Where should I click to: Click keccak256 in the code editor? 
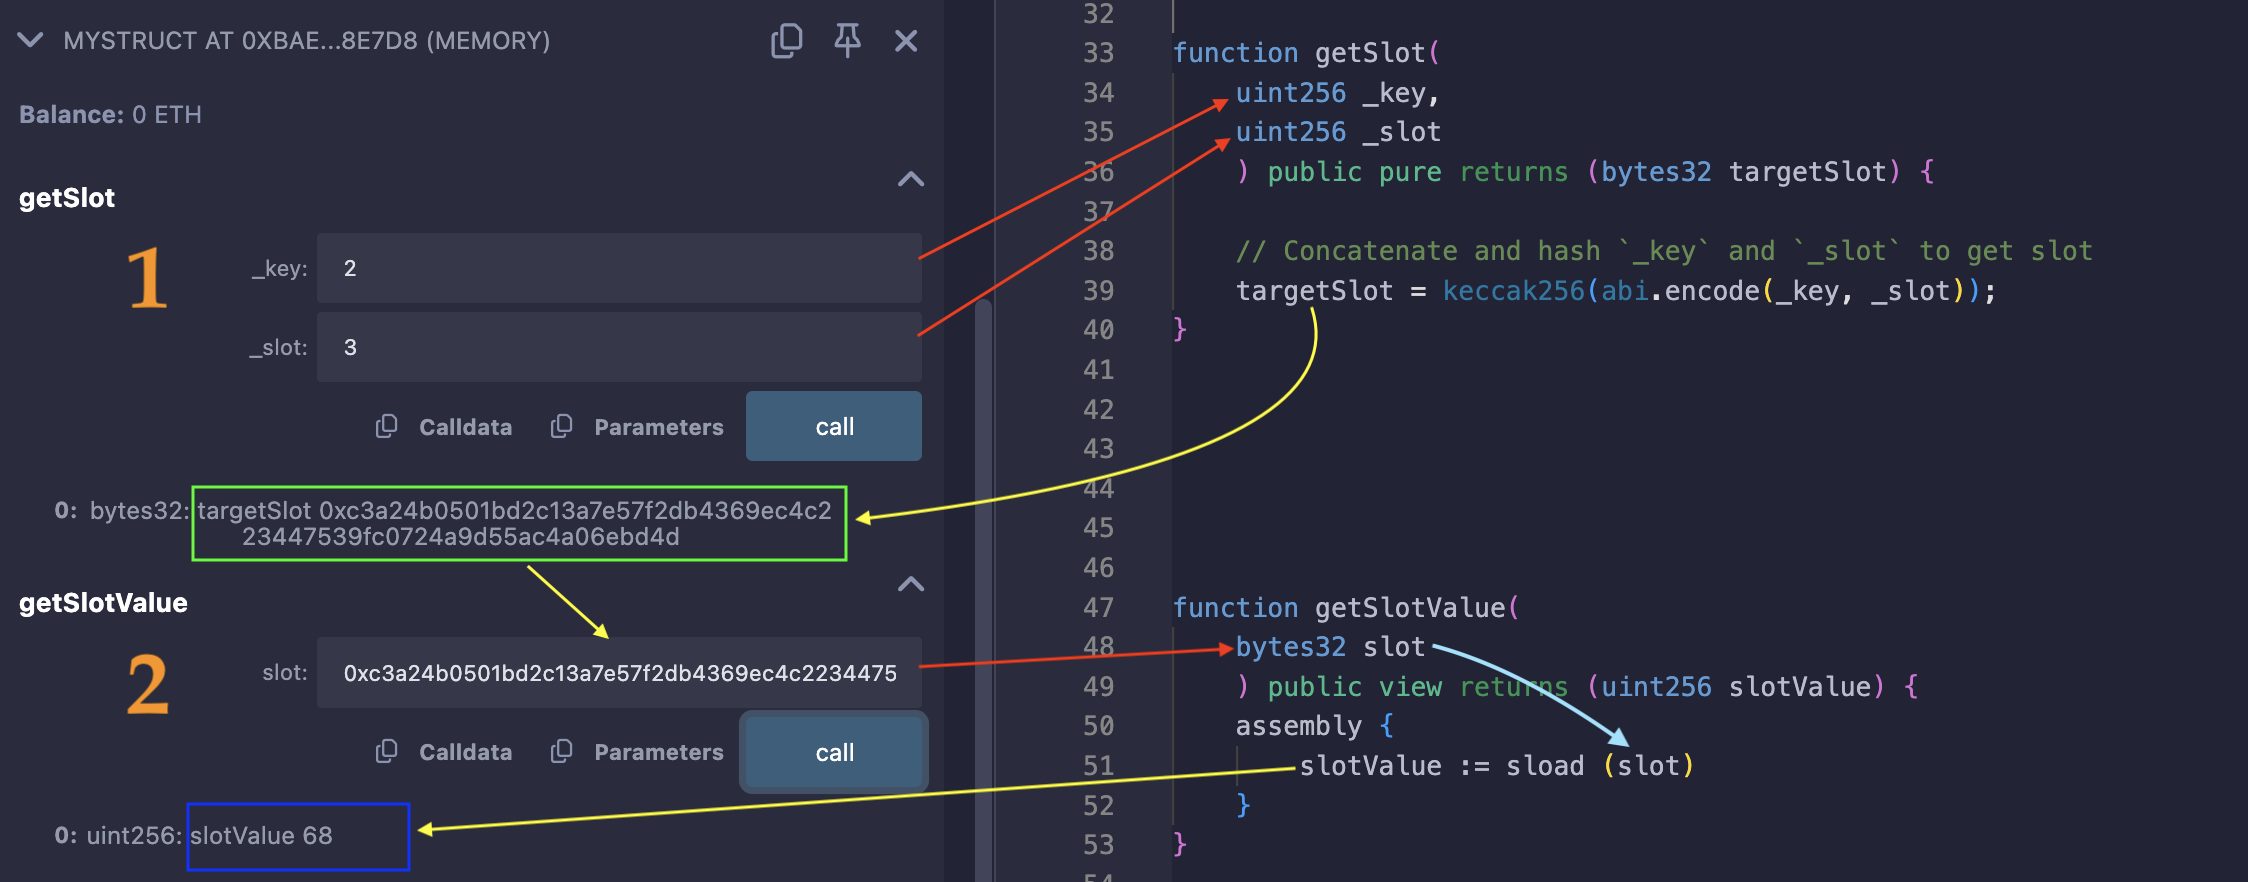click(x=1513, y=291)
